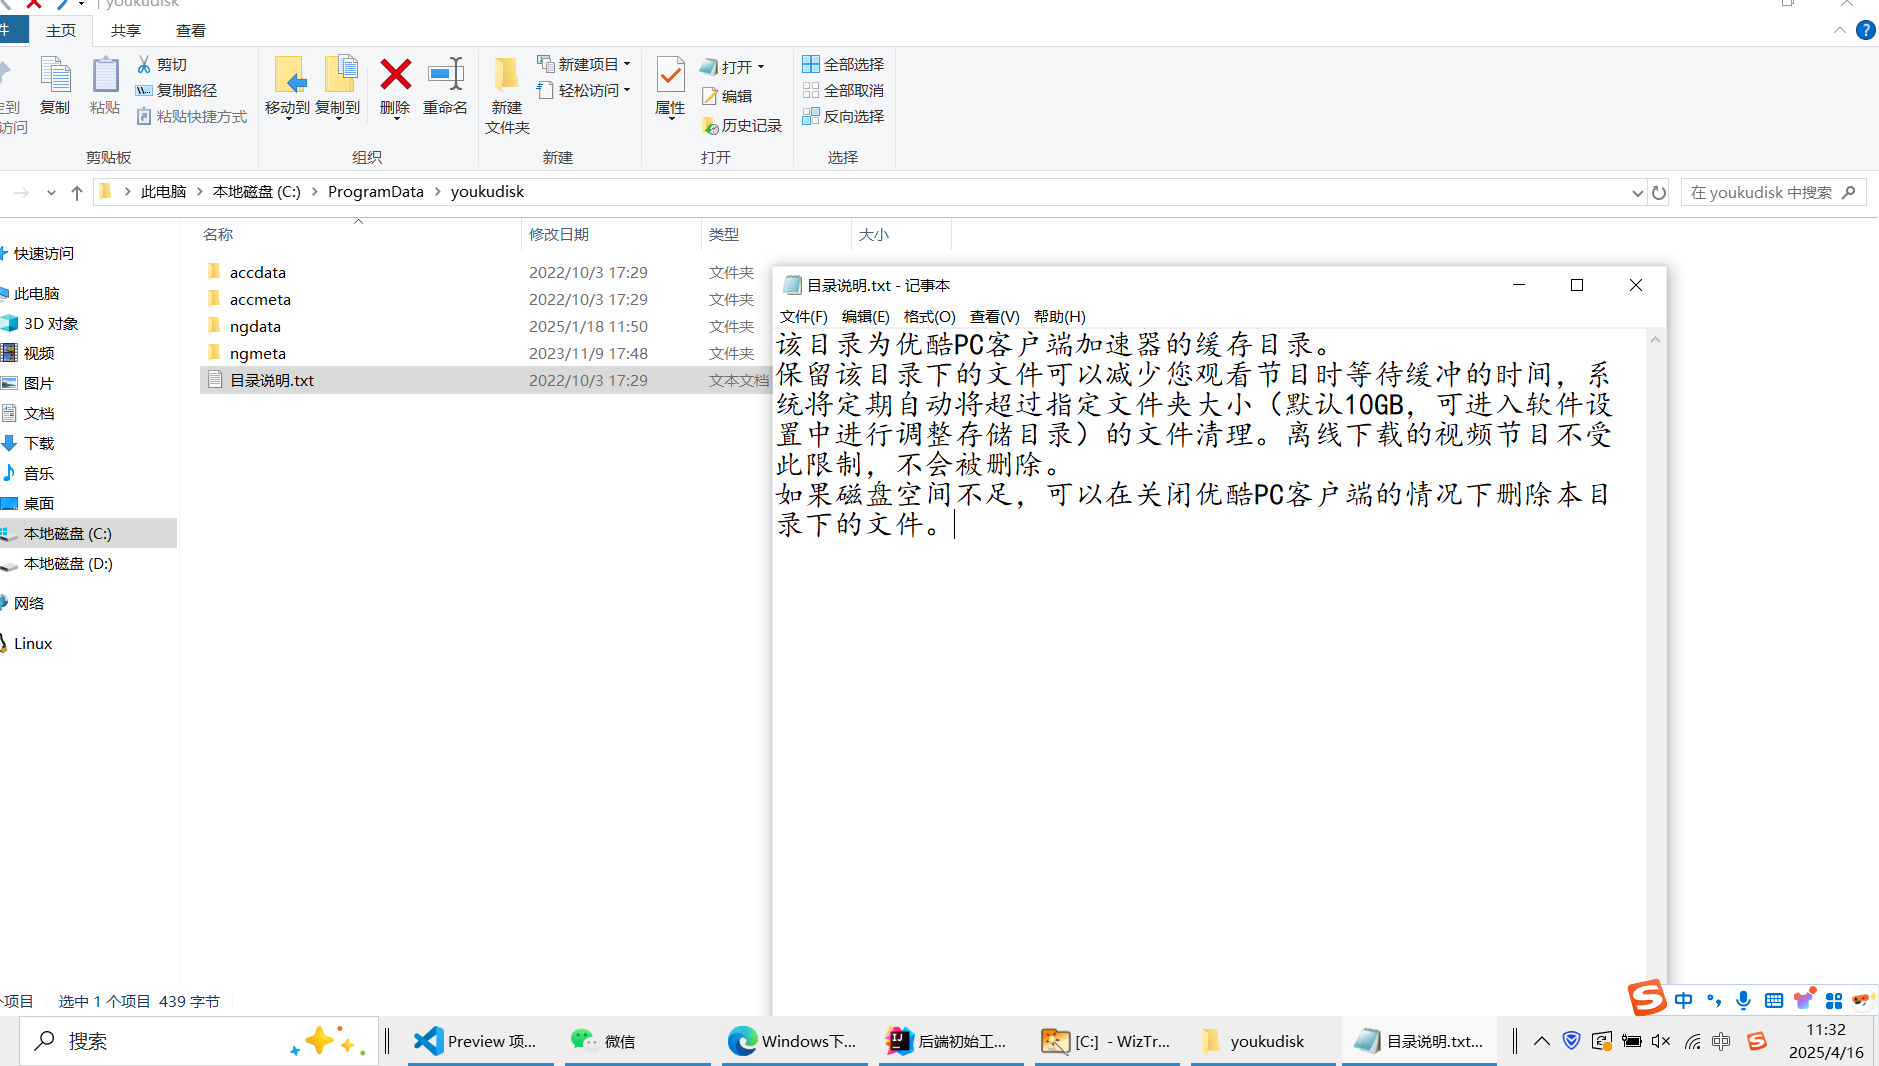Open Downloads in navigation pane
Screen dimensions: 1879x1066
coord(39,443)
